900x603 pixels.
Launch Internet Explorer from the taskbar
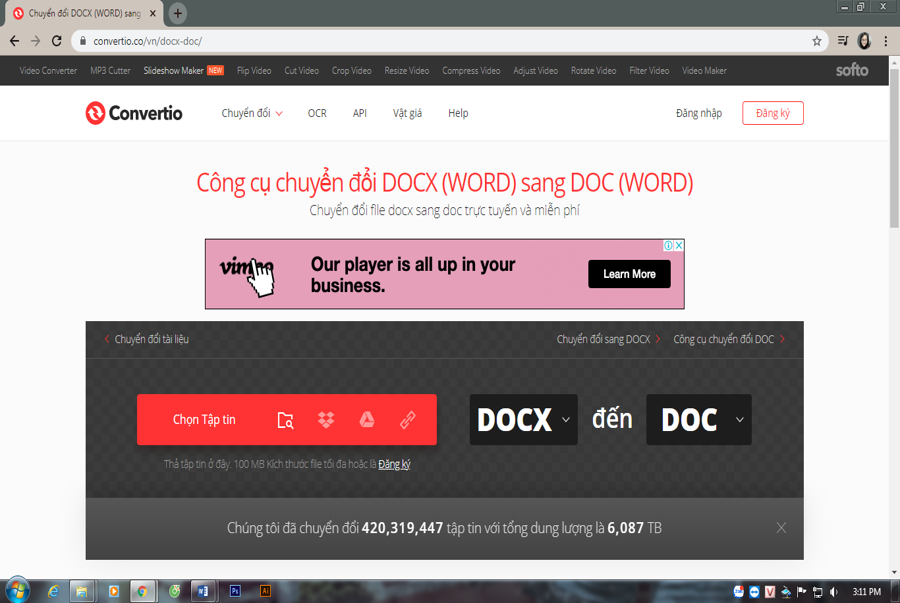[x=53, y=591]
